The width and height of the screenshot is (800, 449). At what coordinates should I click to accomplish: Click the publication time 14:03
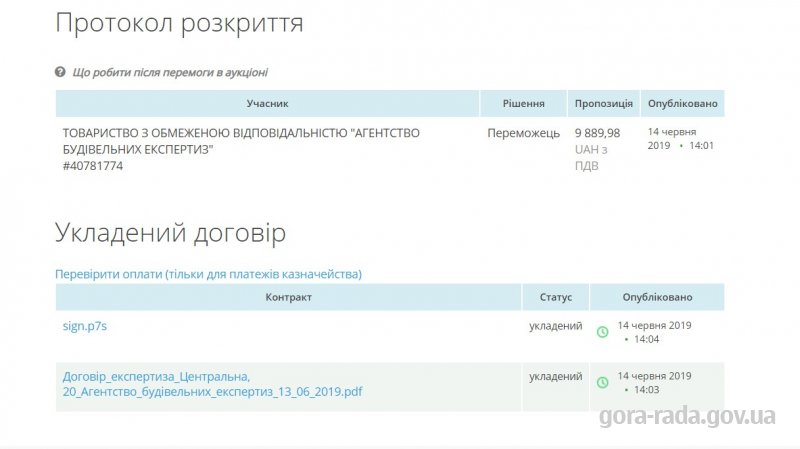point(646,390)
